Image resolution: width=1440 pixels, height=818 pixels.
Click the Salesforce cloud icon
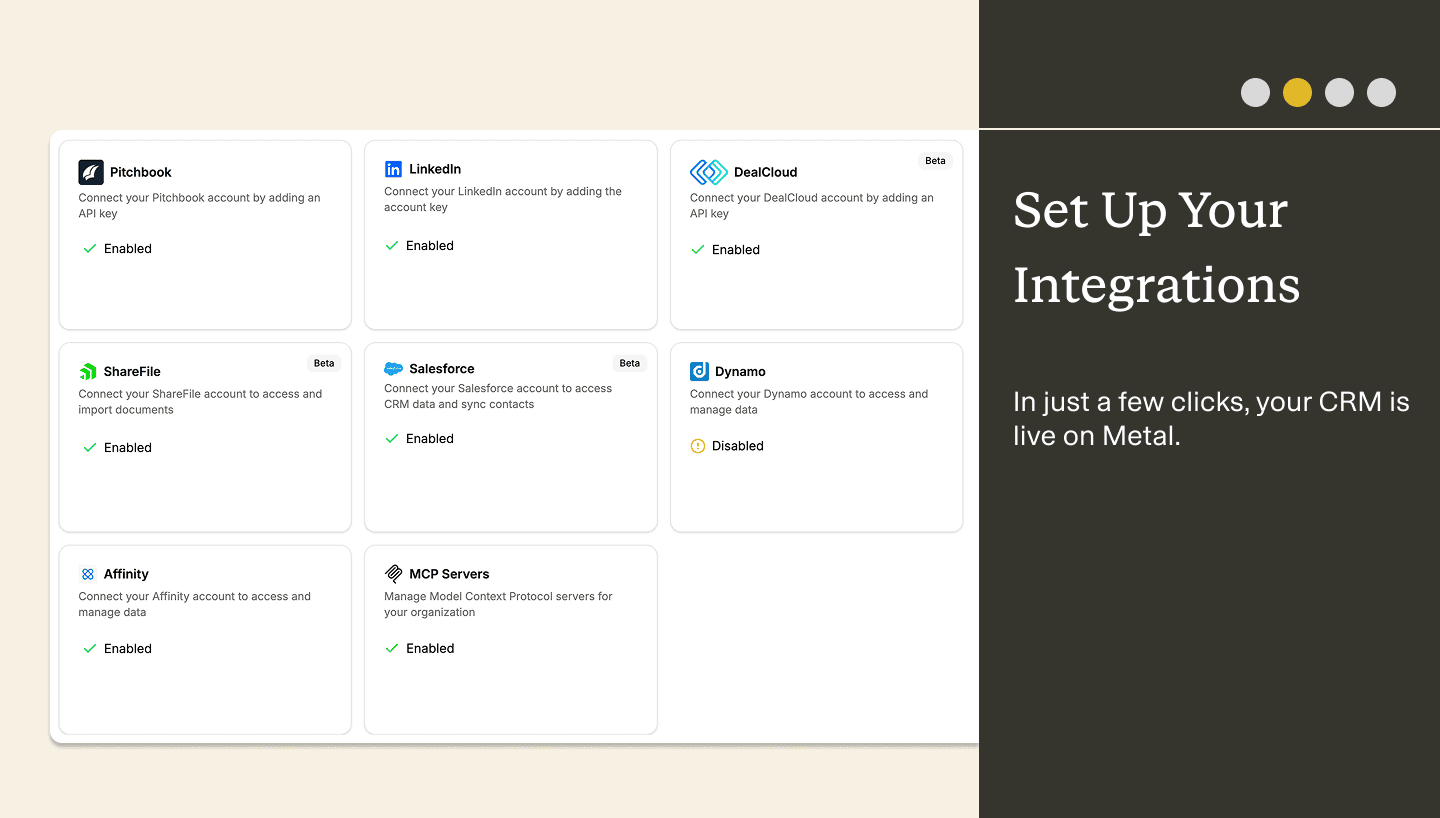pos(393,369)
